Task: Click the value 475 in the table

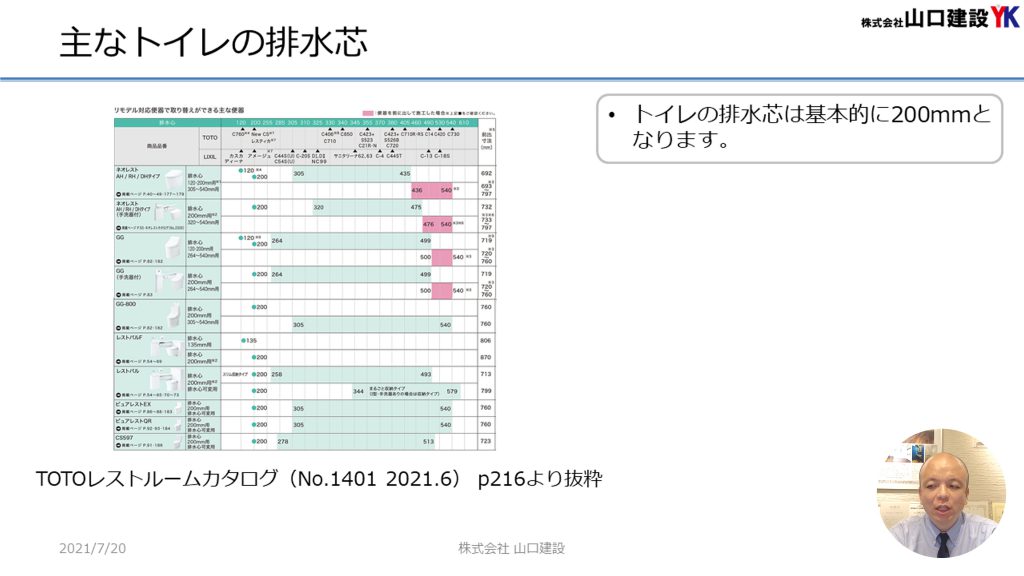Action: coord(416,207)
